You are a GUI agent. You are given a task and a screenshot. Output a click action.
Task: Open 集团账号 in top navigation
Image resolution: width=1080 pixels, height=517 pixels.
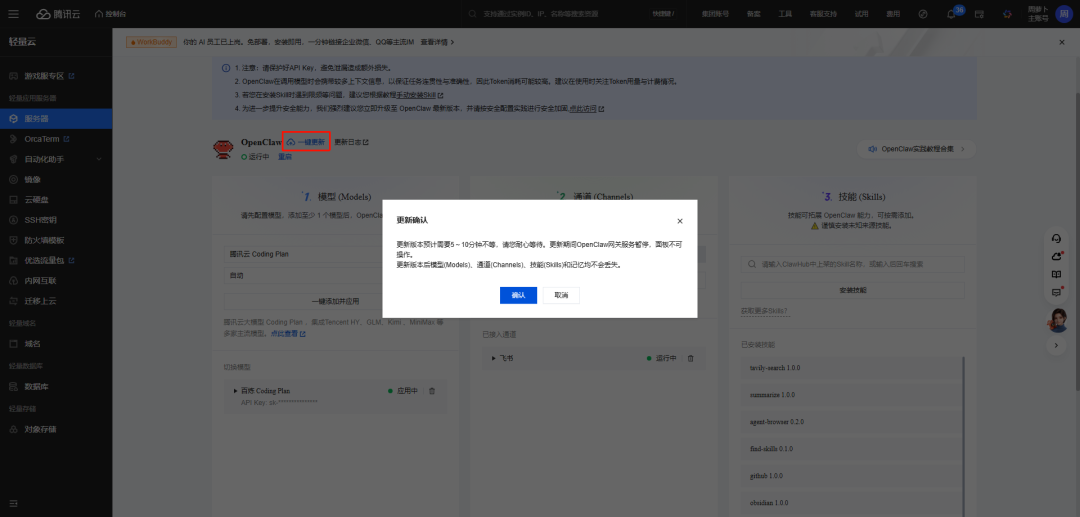tap(715, 14)
